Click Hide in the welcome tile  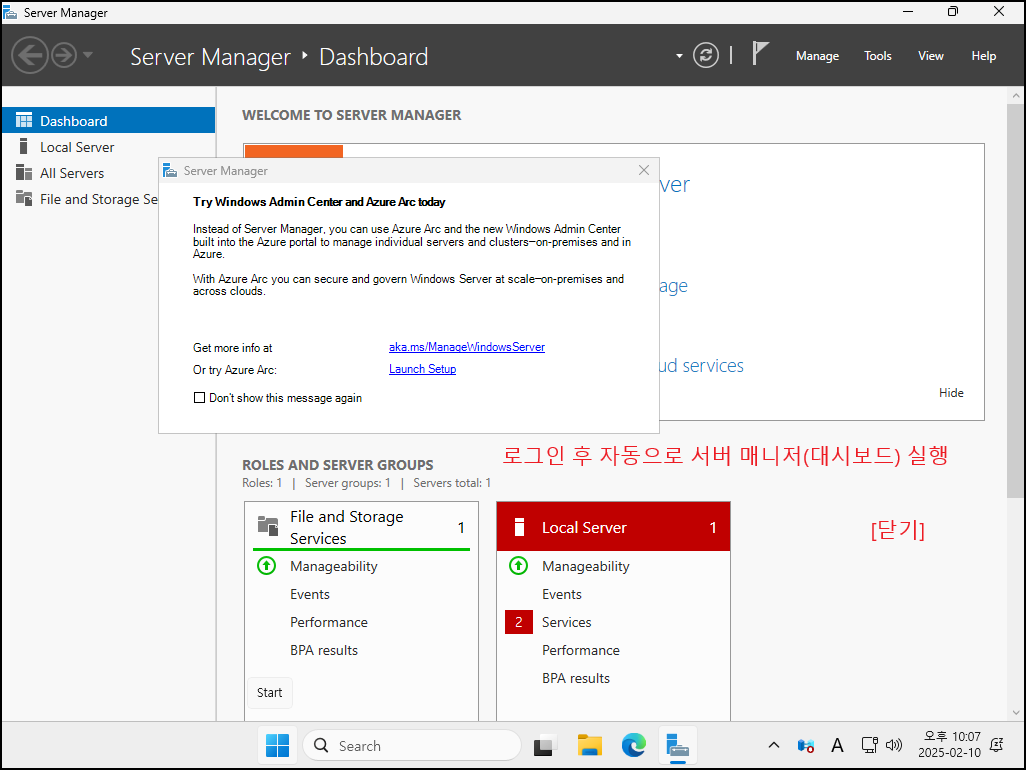[x=951, y=393]
